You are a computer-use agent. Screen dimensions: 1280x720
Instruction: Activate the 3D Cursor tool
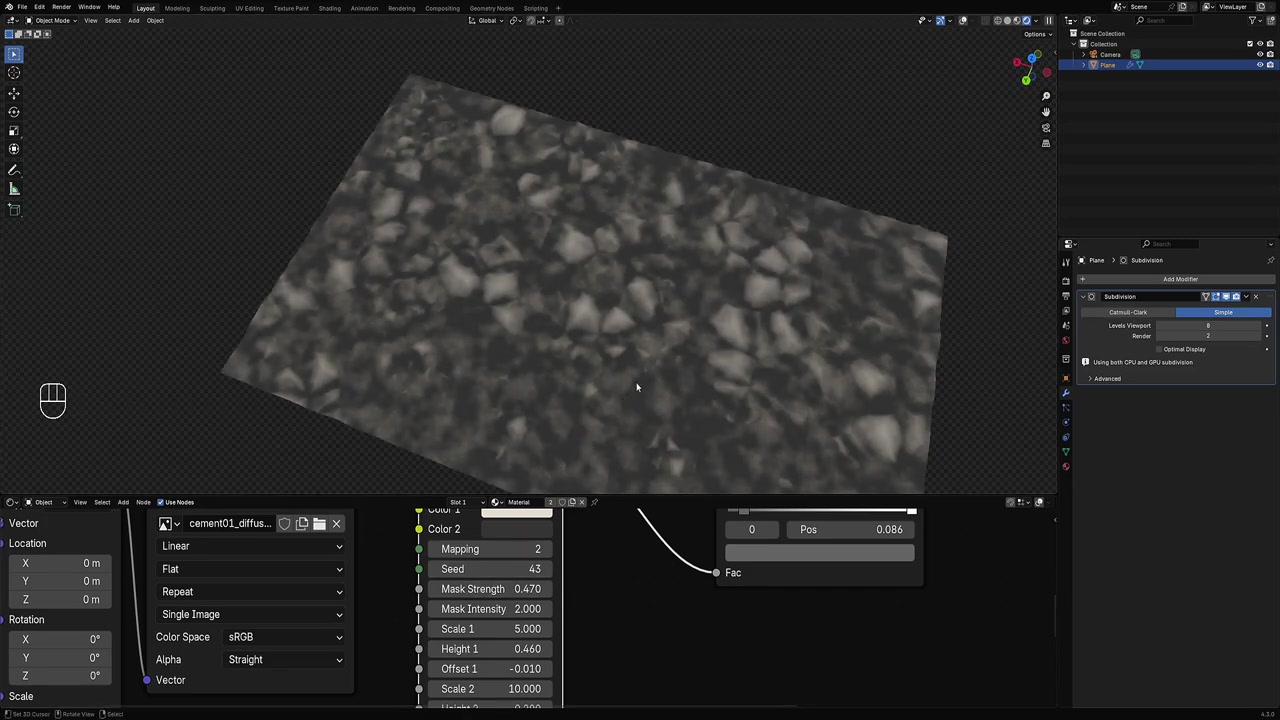point(14,73)
